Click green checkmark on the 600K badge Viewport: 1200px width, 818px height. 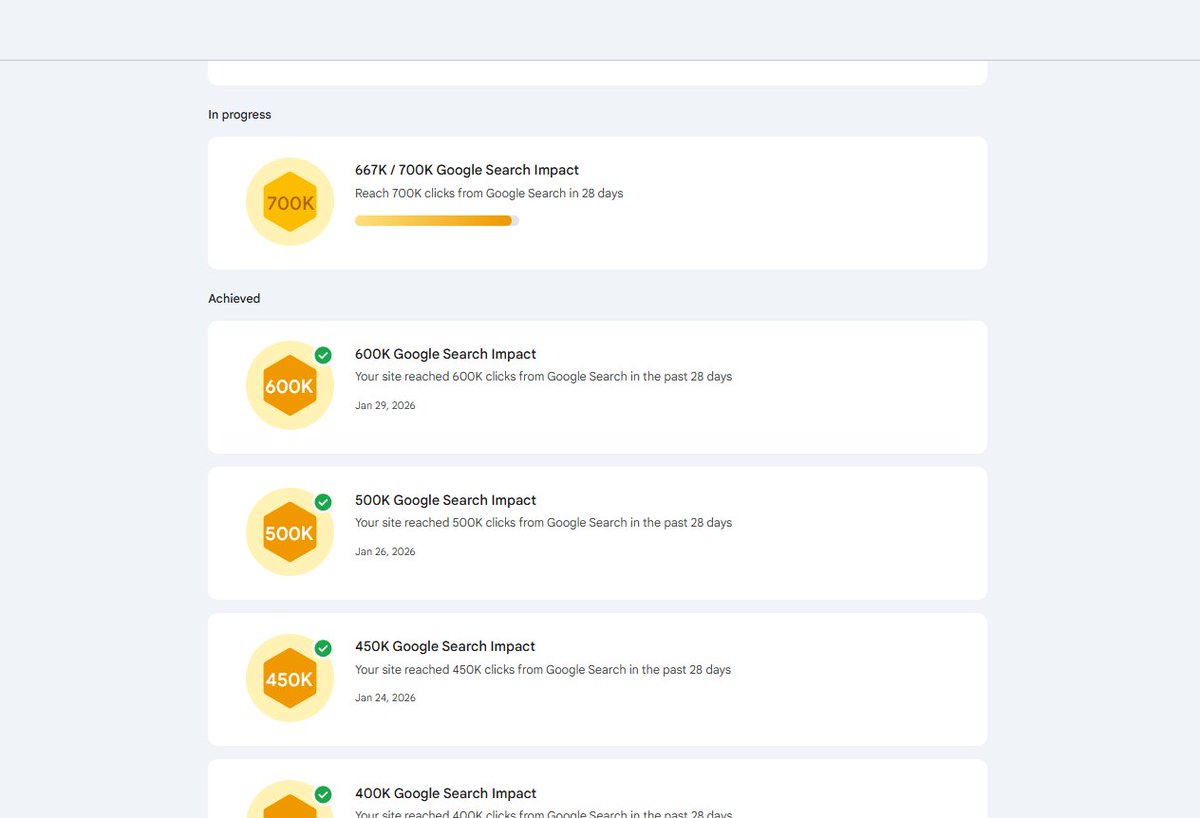click(x=323, y=355)
